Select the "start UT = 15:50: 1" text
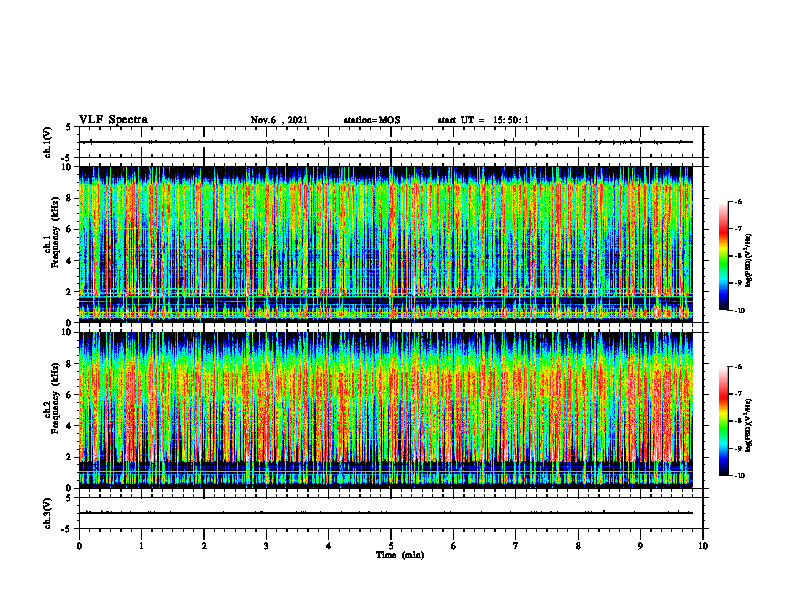792x612 pixels. pyautogui.click(x=483, y=120)
